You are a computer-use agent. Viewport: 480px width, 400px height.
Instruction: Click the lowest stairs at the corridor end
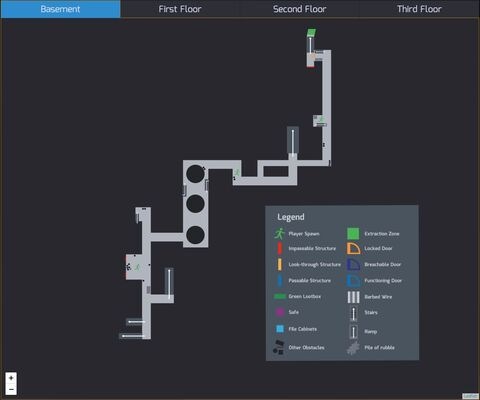(x=133, y=336)
